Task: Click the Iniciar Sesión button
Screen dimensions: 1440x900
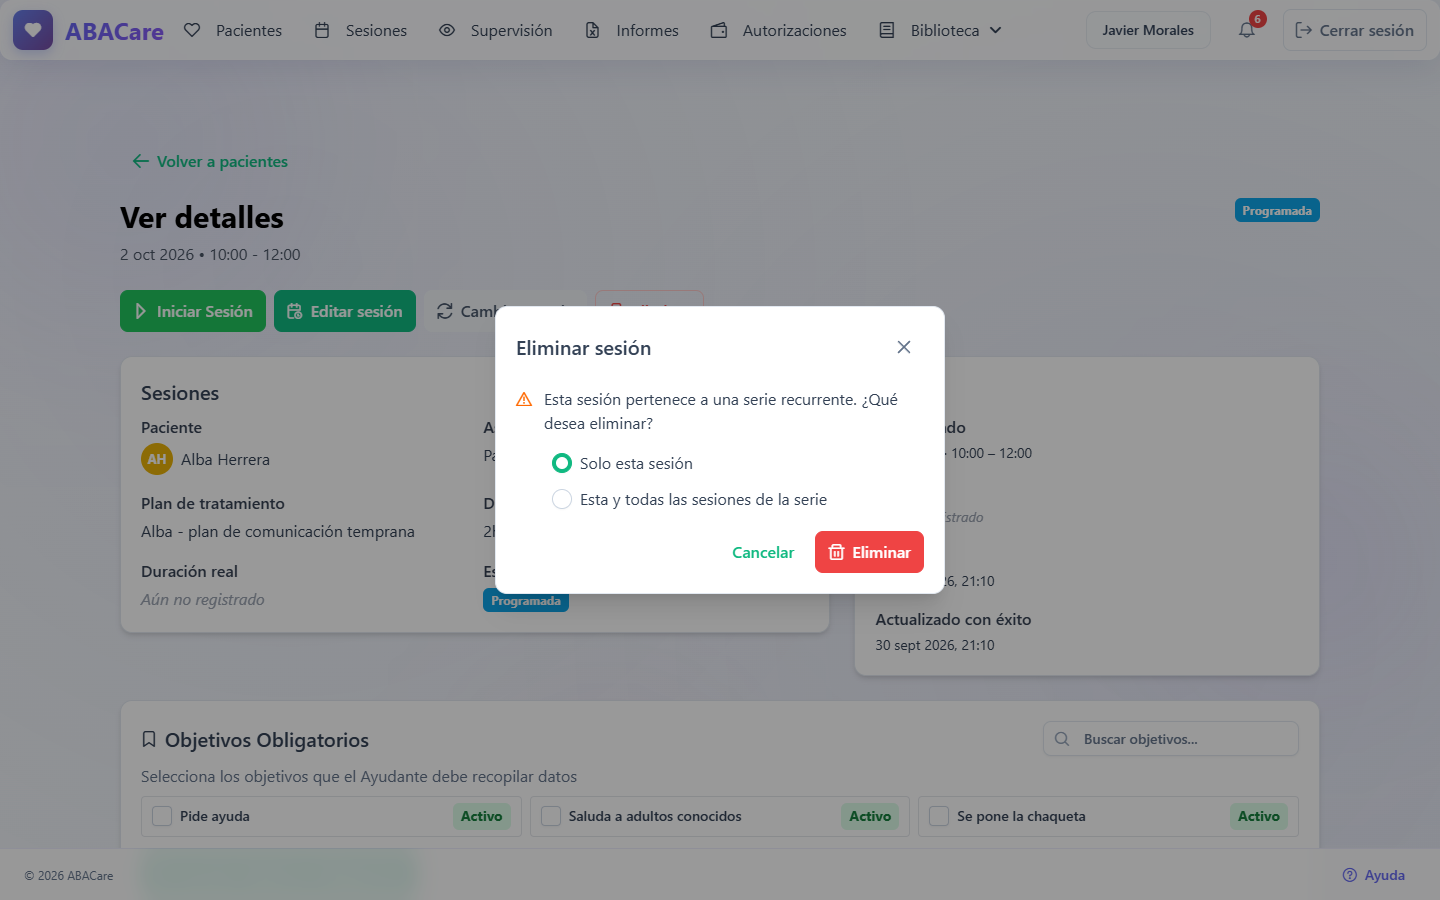Action: [x=193, y=311]
